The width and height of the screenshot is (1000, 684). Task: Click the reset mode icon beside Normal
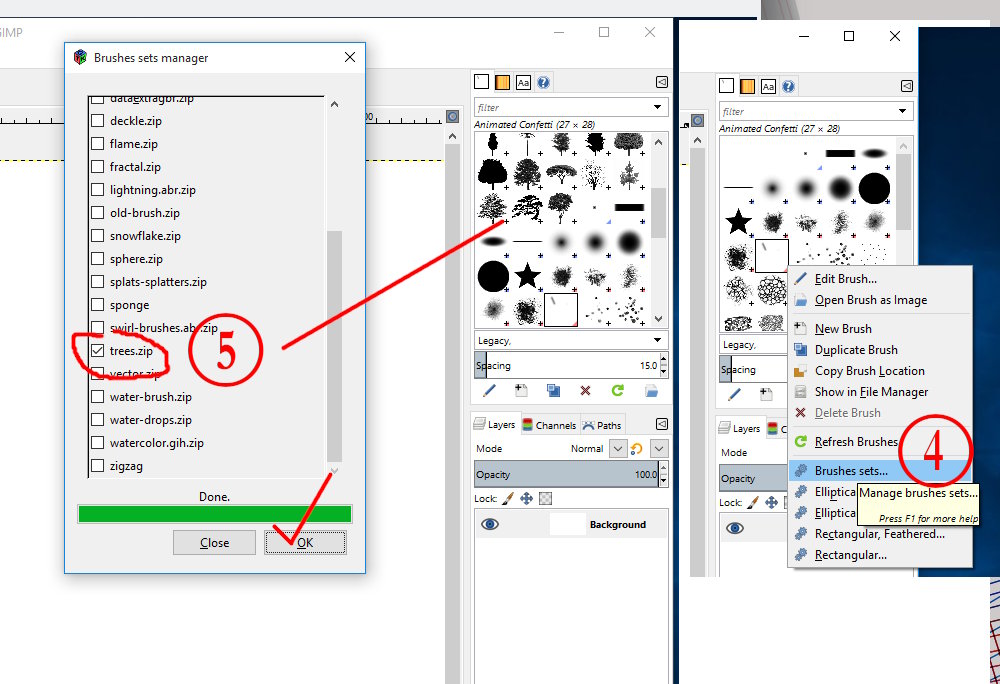click(x=636, y=449)
